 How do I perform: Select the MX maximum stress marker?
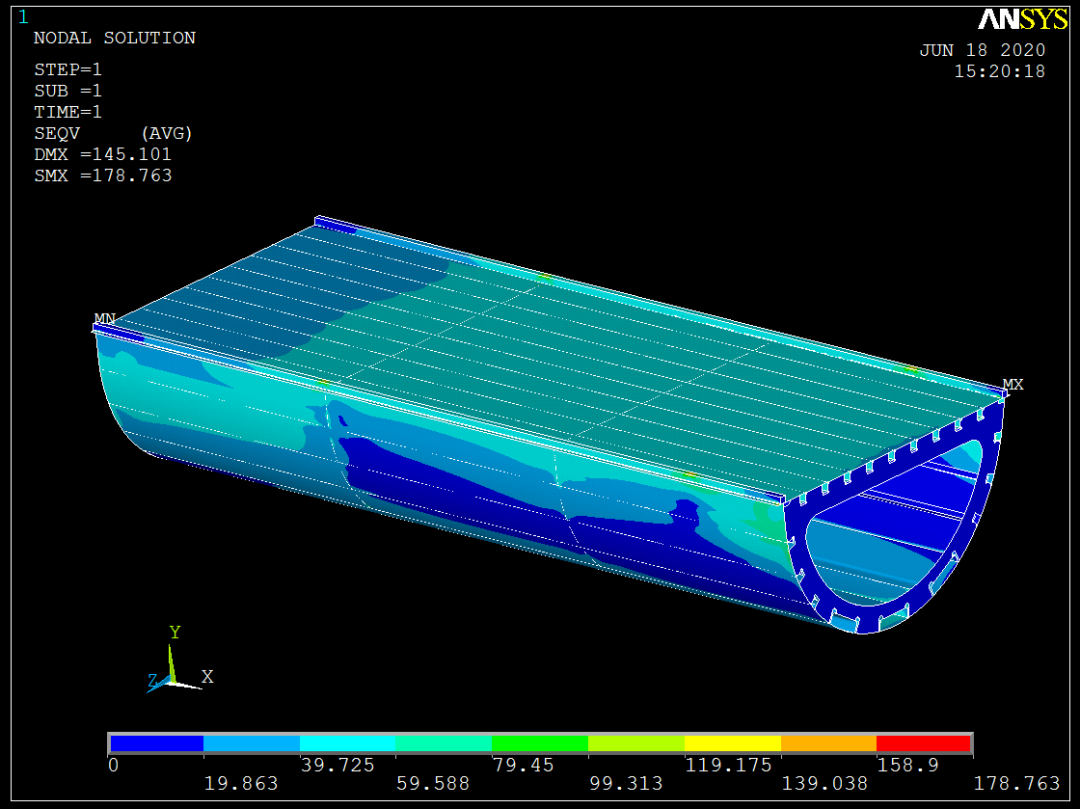(x=1012, y=385)
